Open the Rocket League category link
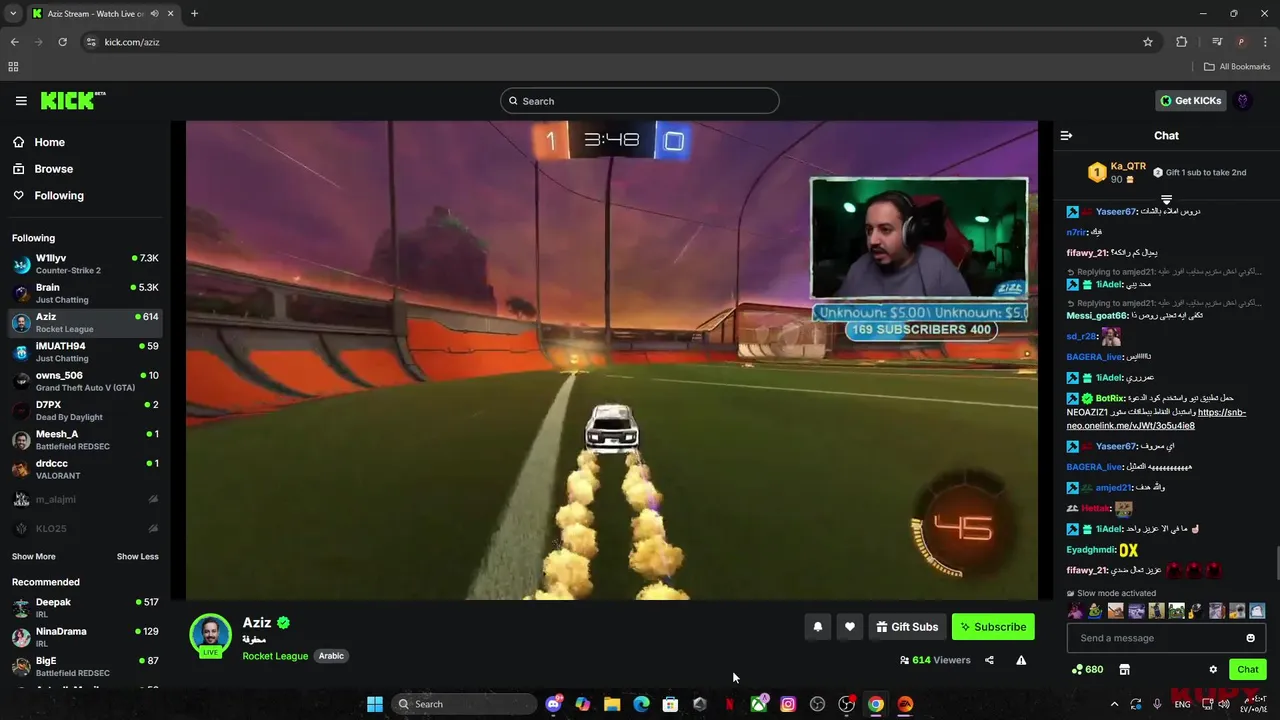Image resolution: width=1280 pixels, height=720 pixels. click(x=275, y=656)
